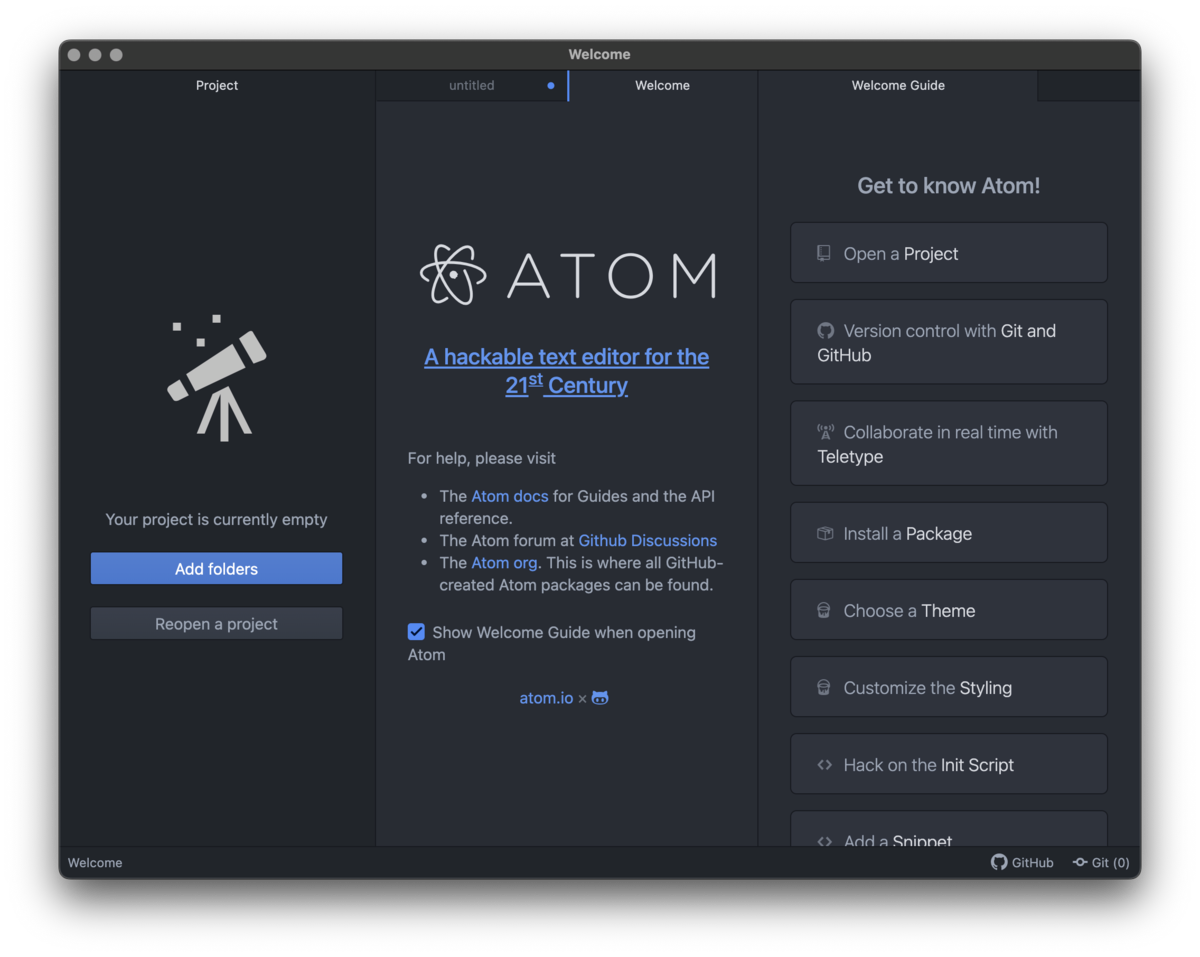The width and height of the screenshot is (1200, 957).
Task: Expand Version control with Git and GitHub
Action: point(949,342)
